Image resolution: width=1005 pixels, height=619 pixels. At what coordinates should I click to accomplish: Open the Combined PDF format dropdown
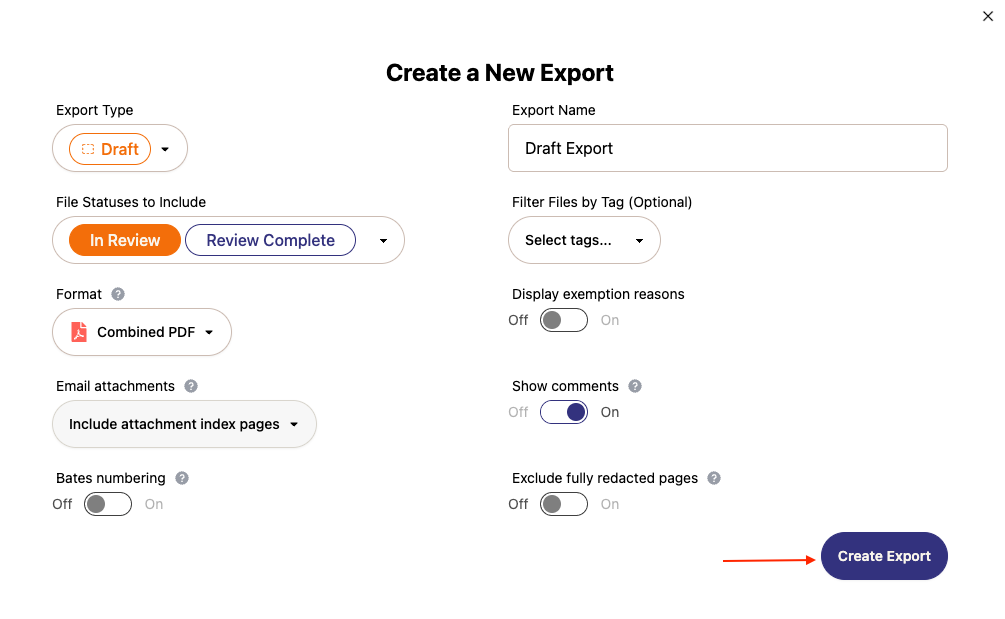(142, 332)
